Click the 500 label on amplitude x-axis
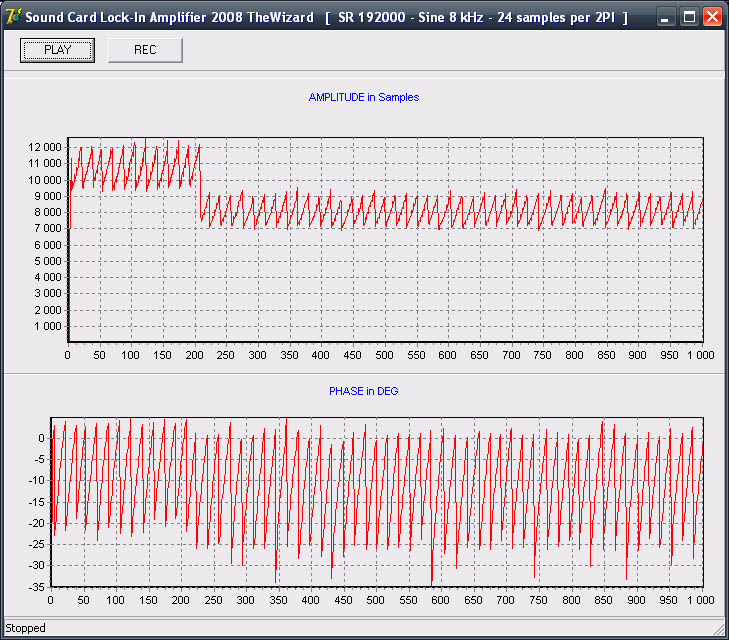Image resolution: width=729 pixels, height=640 pixels. [383, 355]
